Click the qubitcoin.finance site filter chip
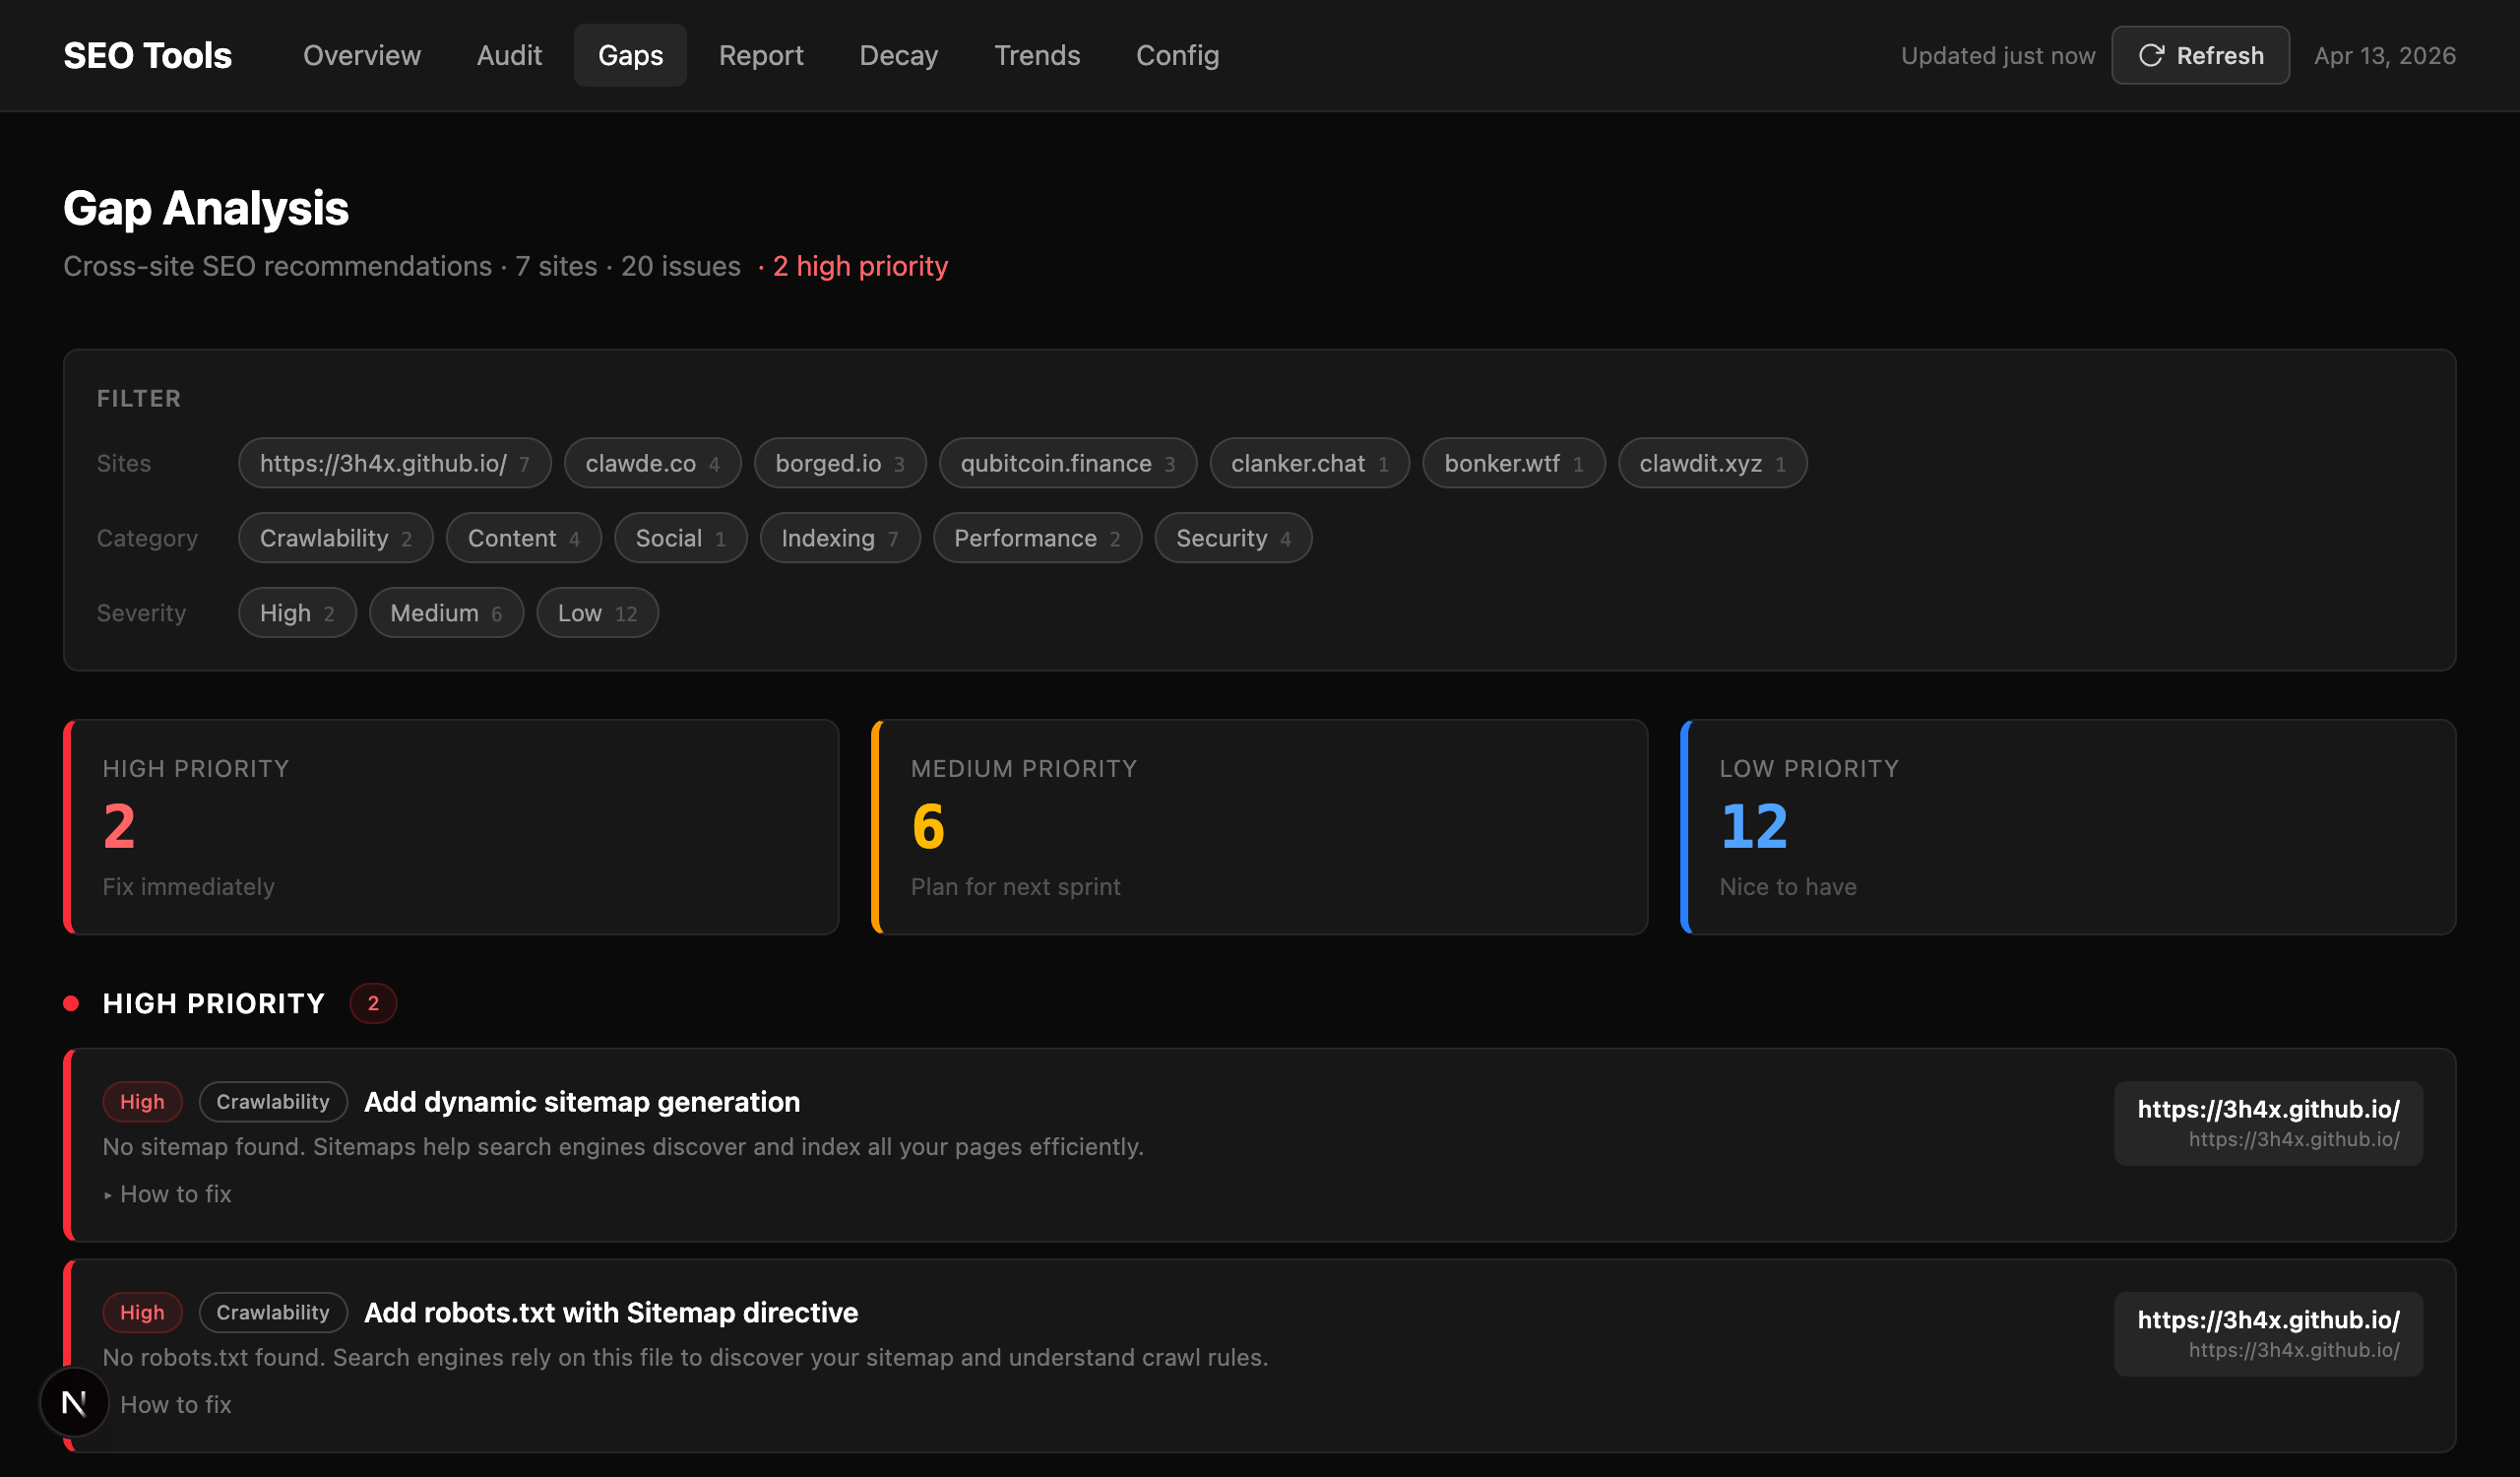2520x1477 pixels. click(1067, 463)
